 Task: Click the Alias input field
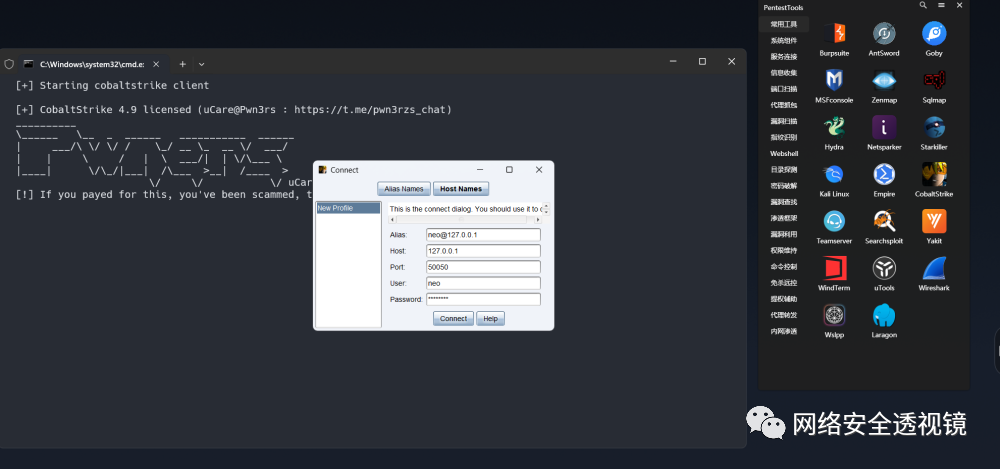point(483,235)
